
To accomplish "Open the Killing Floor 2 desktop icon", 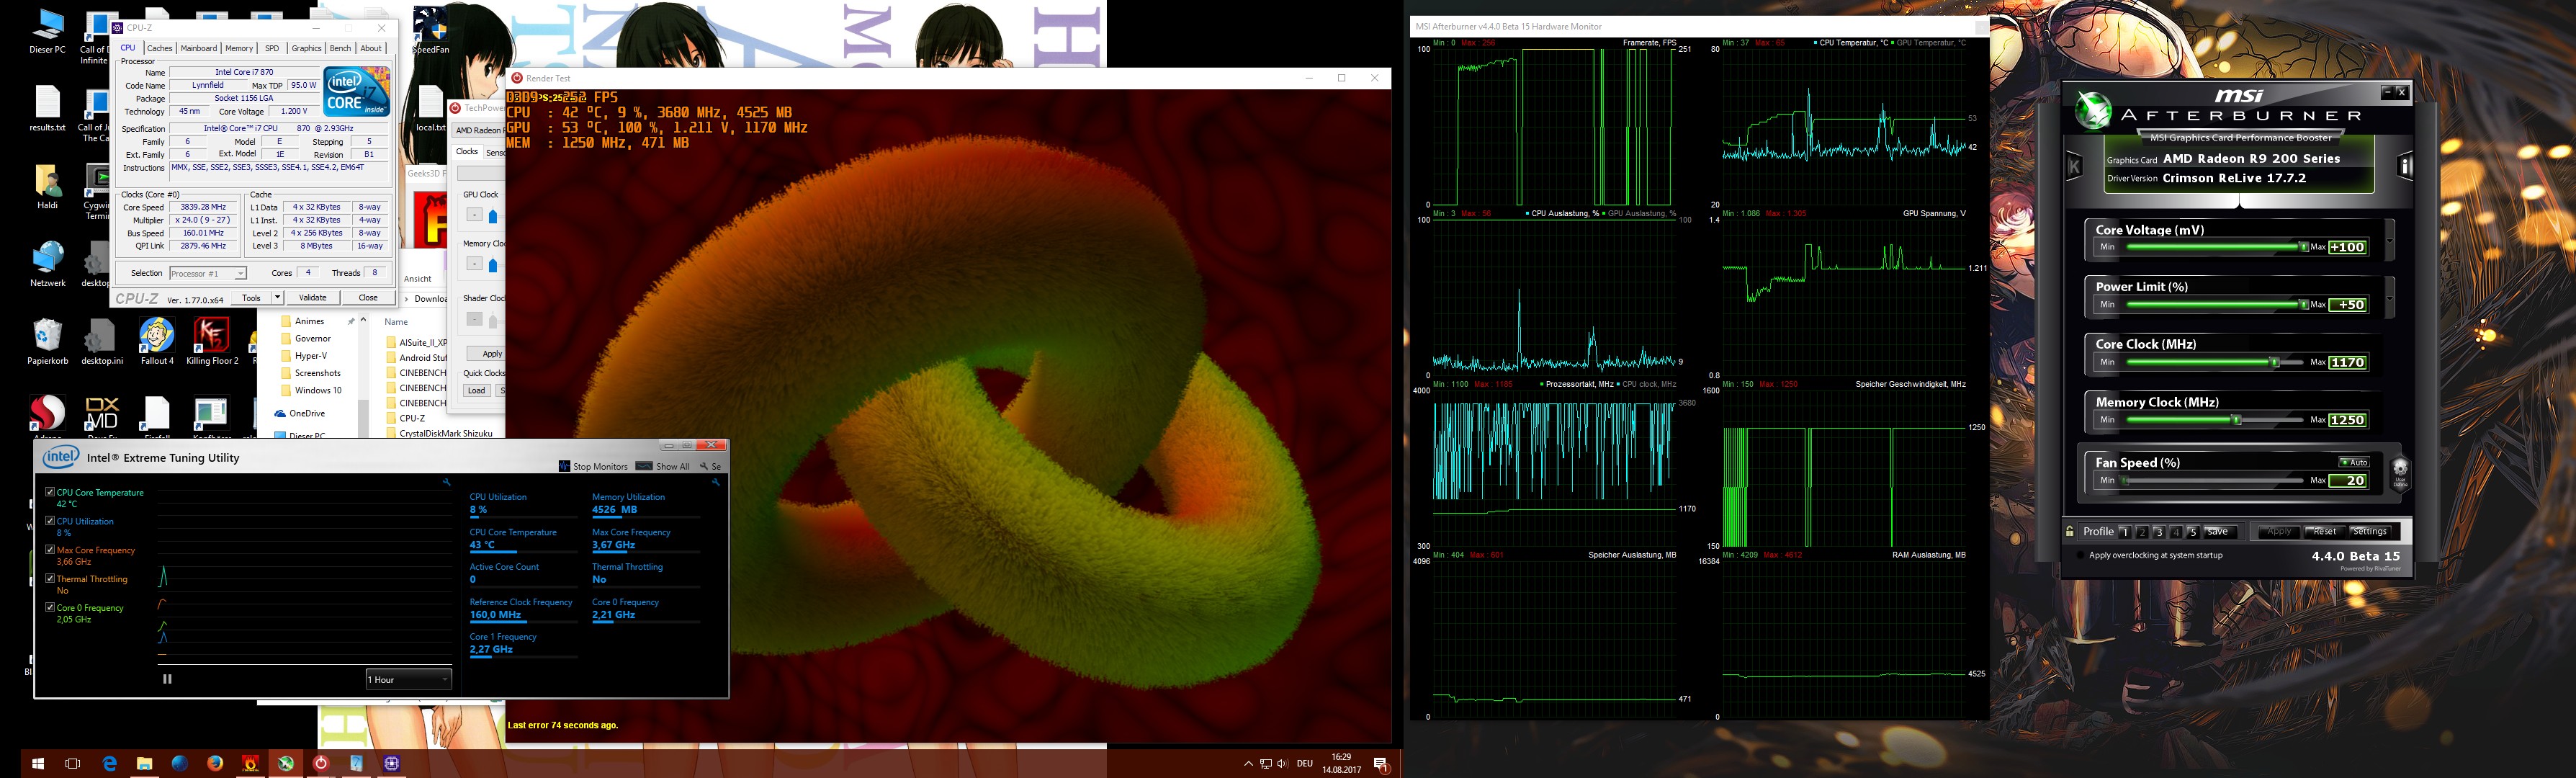I will pyautogui.click(x=211, y=335).
